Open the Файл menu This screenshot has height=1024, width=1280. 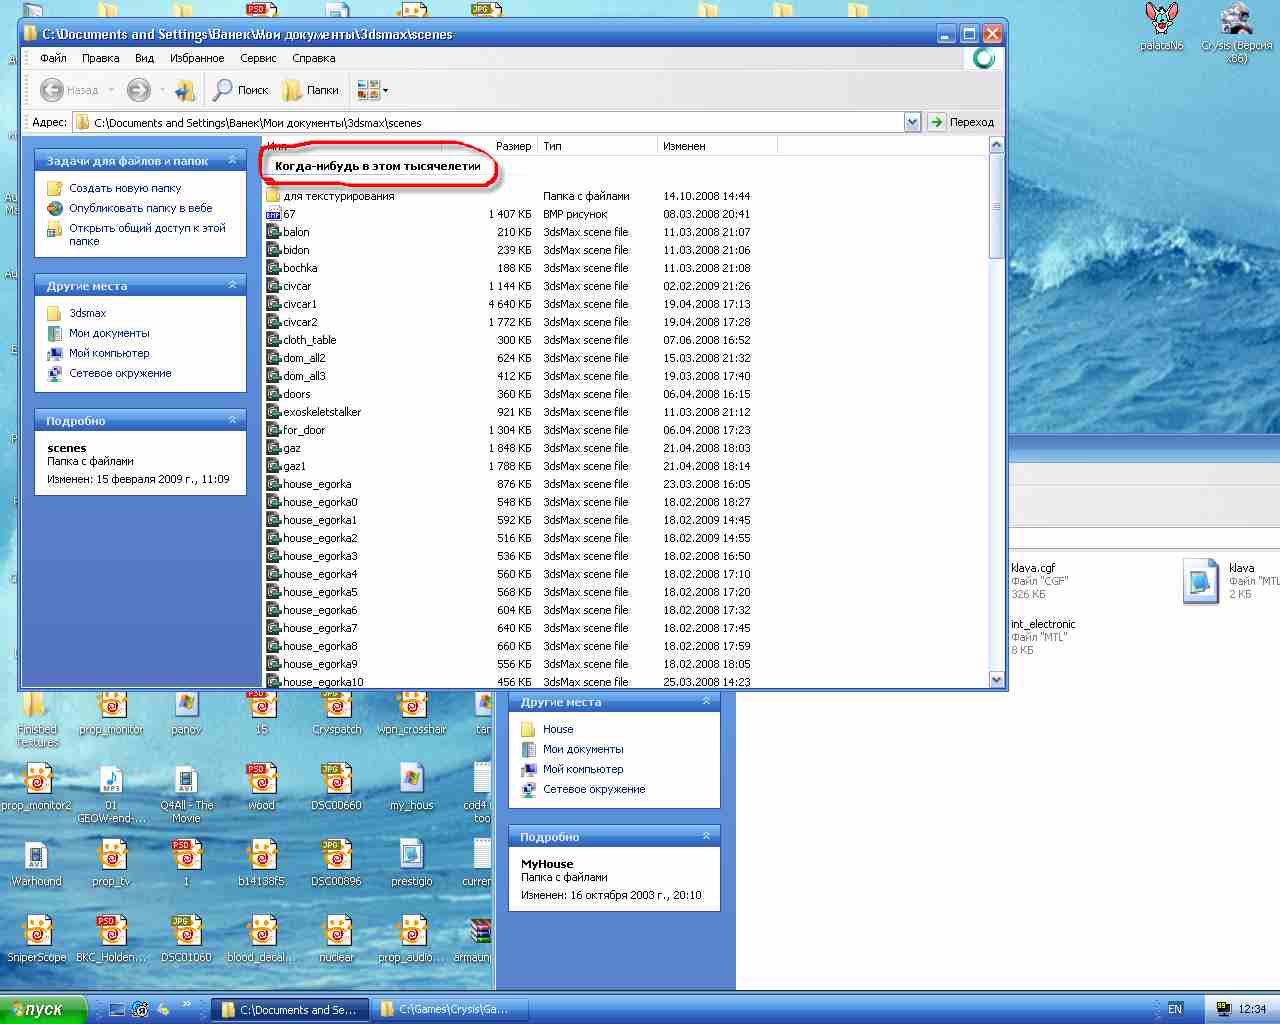pos(53,58)
